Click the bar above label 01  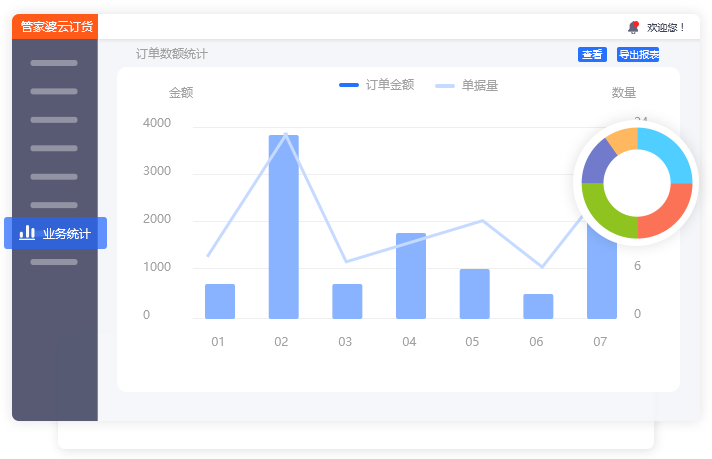coord(219,301)
